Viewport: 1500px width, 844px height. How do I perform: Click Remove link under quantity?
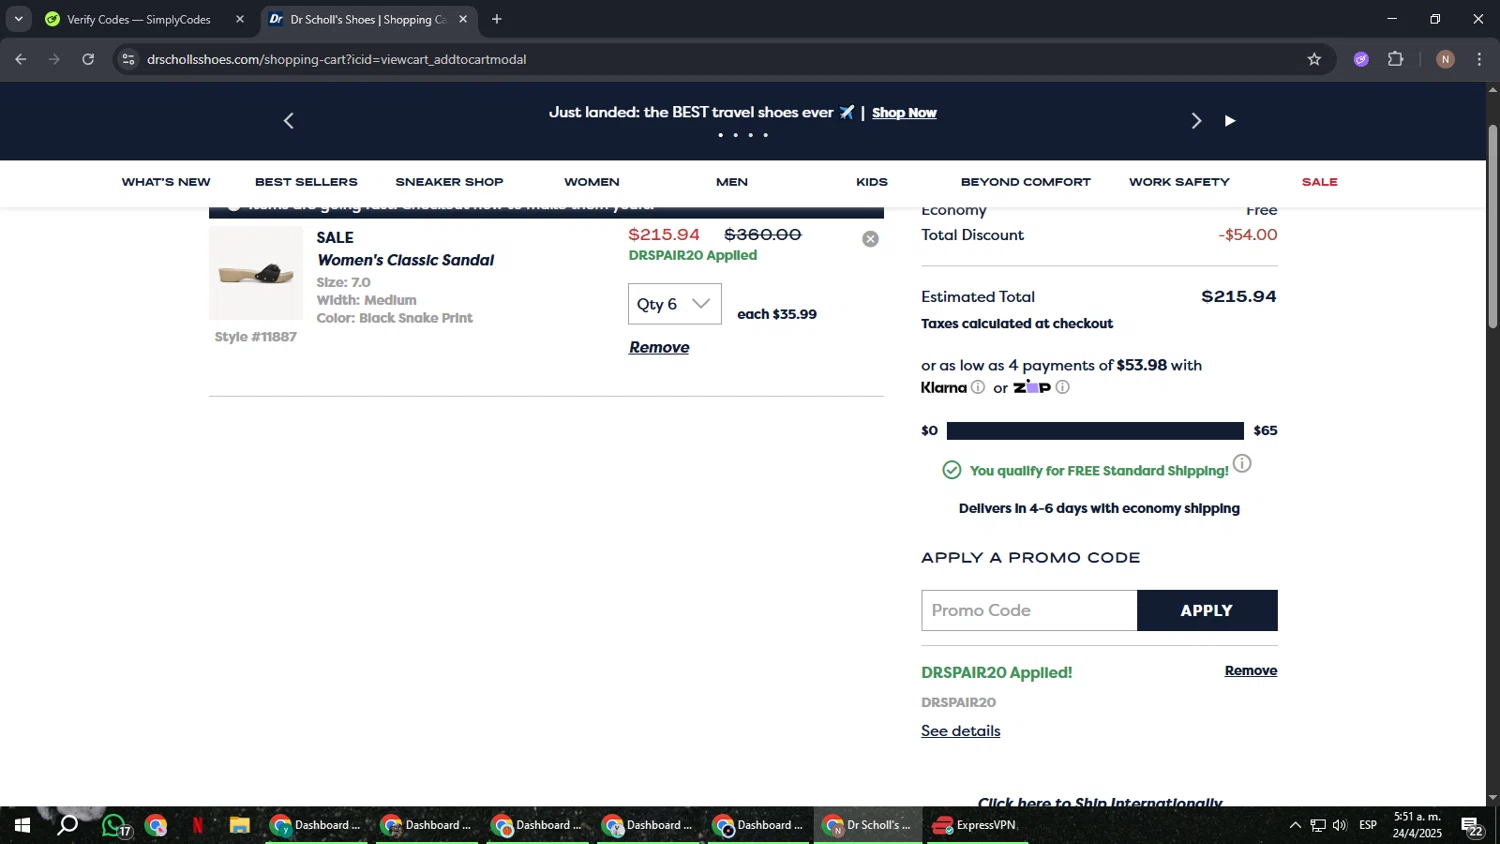659,347
